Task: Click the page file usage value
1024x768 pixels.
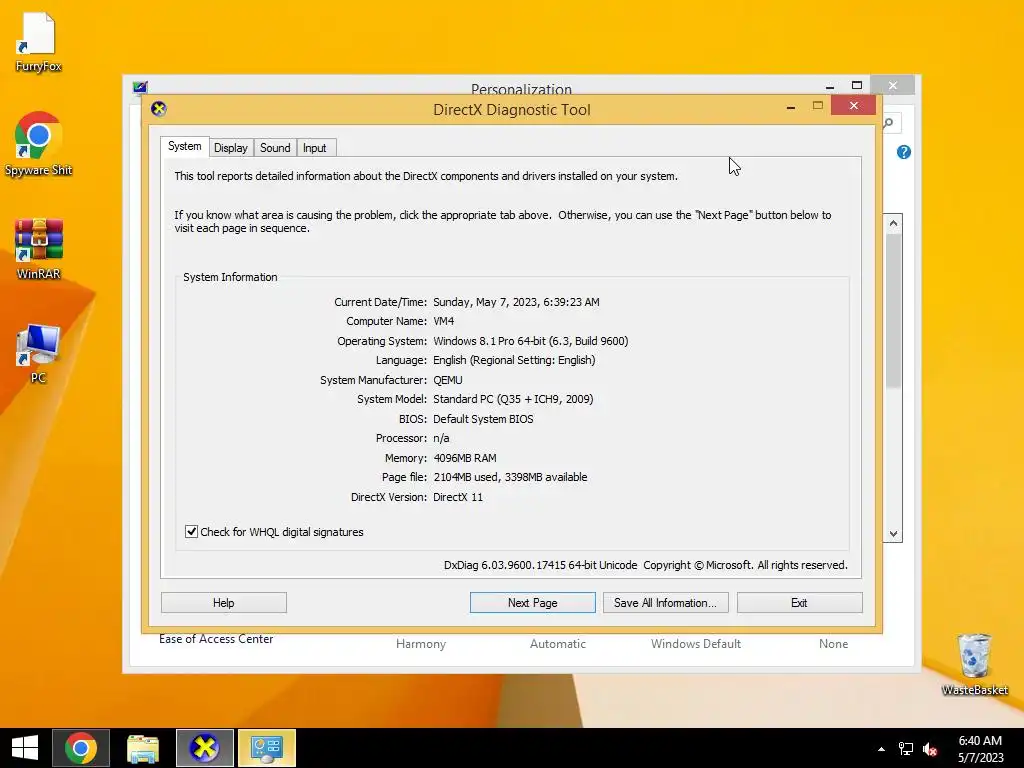Action: coord(510,477)
